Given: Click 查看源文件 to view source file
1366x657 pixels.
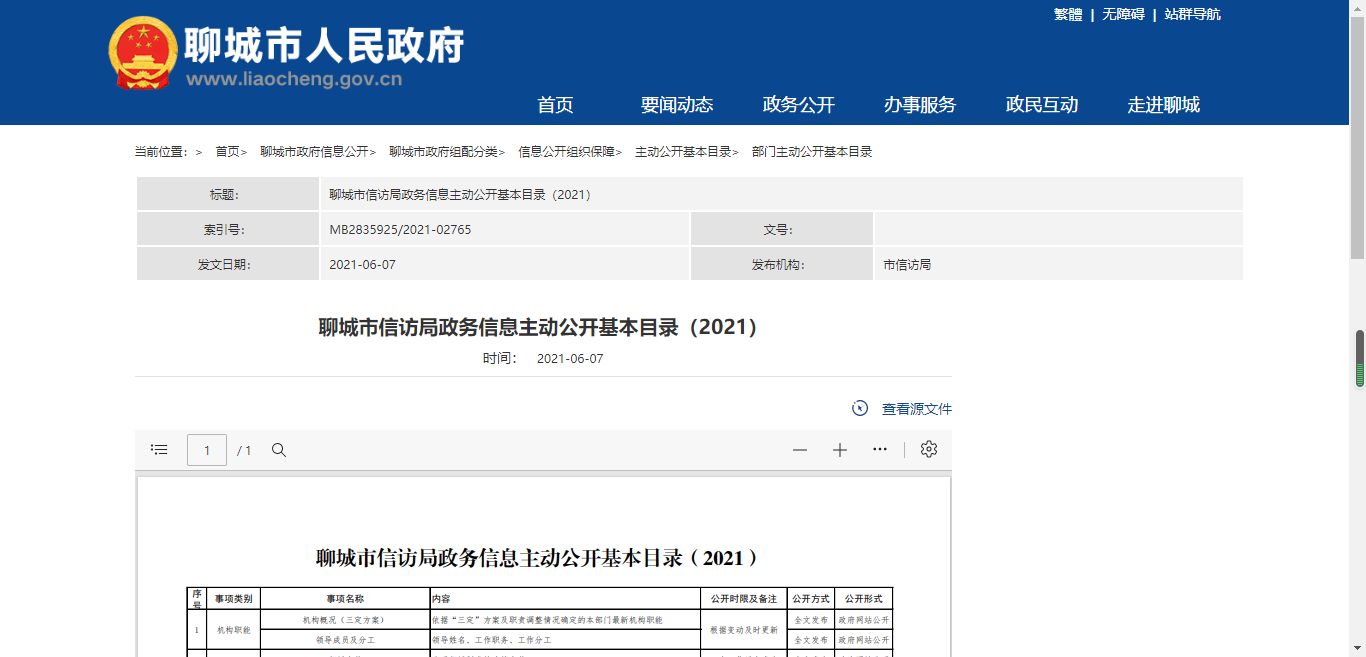Looking at the screenshot, I should 917,409.
